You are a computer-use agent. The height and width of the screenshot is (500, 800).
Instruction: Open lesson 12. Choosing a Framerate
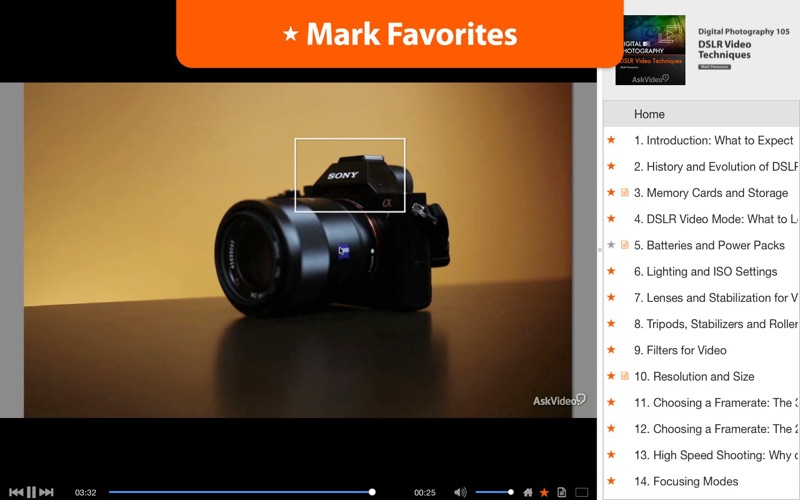point(716,429)
